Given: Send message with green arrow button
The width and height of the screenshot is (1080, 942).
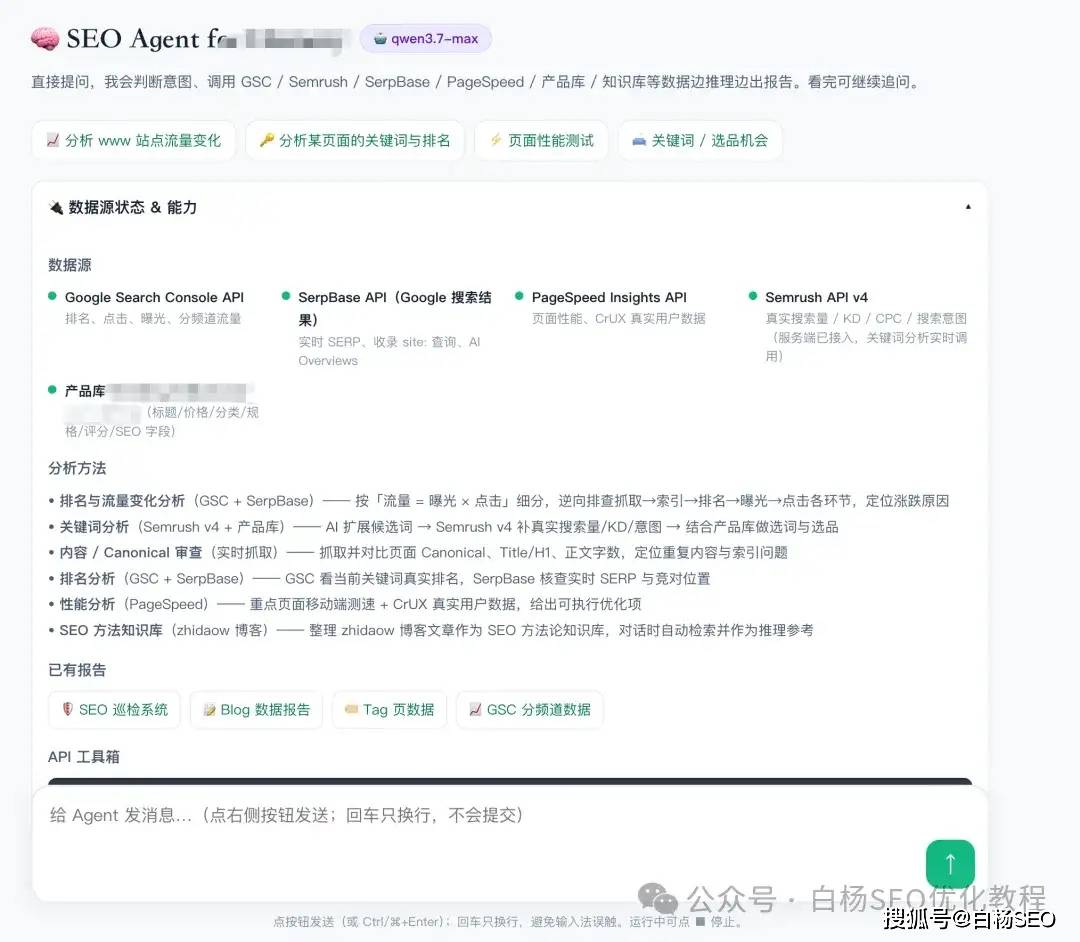Looking at the screenshot, I should [x=950, y=864].
